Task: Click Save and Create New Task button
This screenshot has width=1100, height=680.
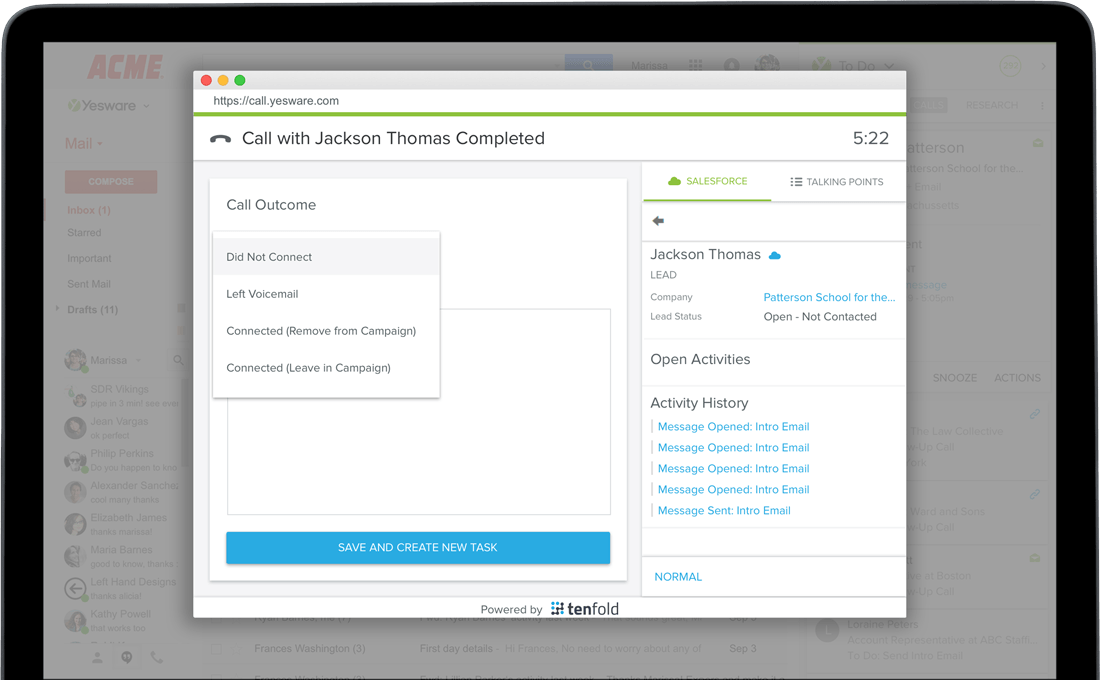Action: point(417,547)
